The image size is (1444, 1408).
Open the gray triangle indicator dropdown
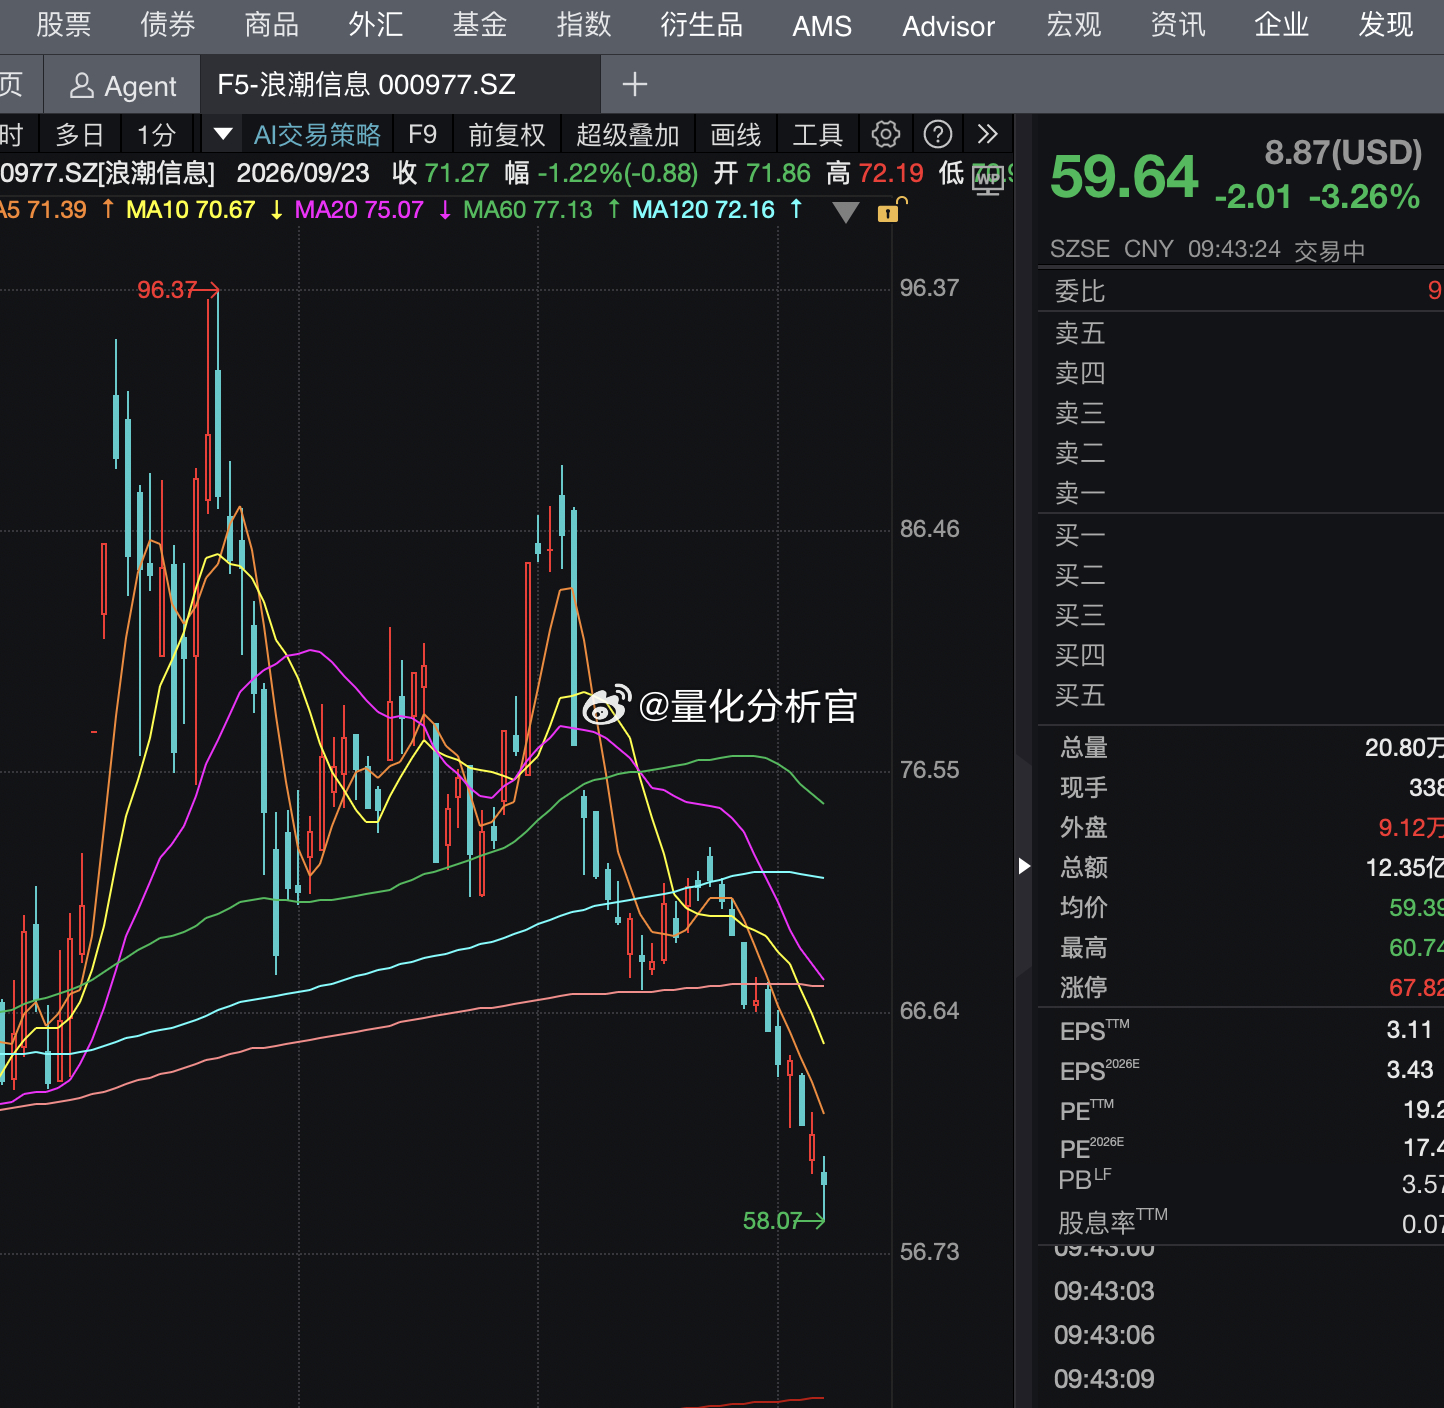846,211
